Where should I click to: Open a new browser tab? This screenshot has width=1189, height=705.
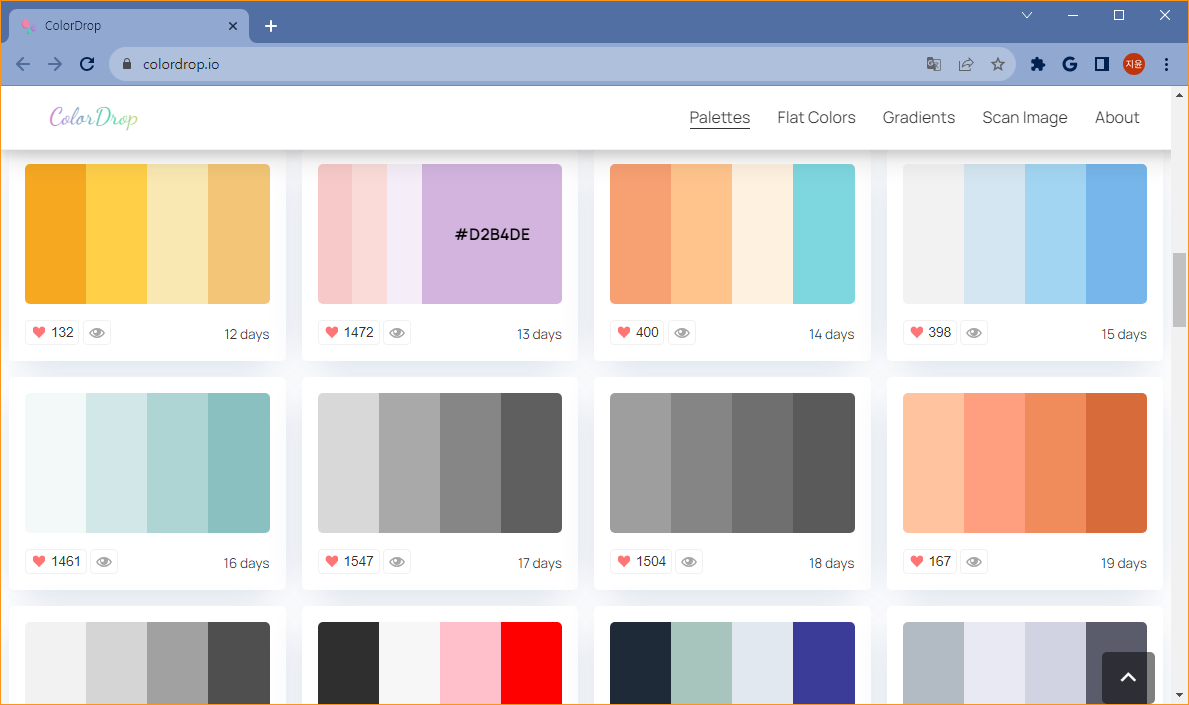(271, 26)
